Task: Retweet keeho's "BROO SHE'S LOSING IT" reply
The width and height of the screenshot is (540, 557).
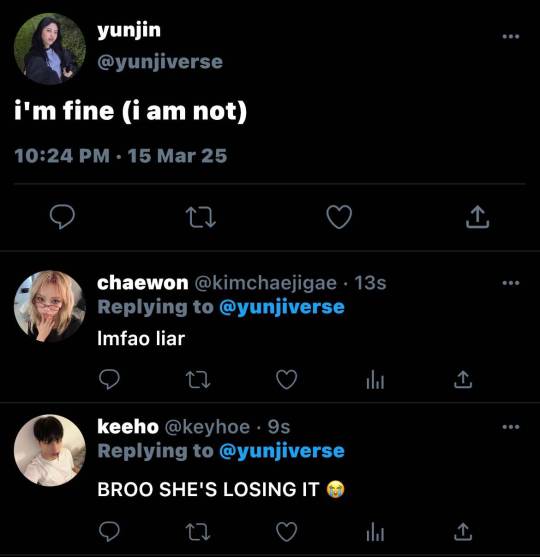Action: coord(198,532)
